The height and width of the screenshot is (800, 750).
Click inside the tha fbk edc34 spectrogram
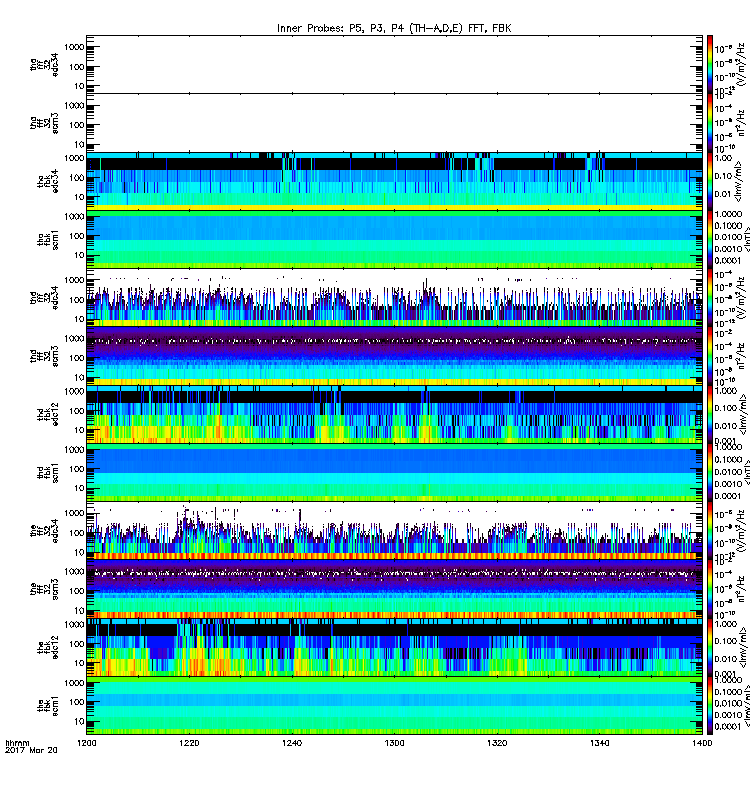[x=394, y=181]
